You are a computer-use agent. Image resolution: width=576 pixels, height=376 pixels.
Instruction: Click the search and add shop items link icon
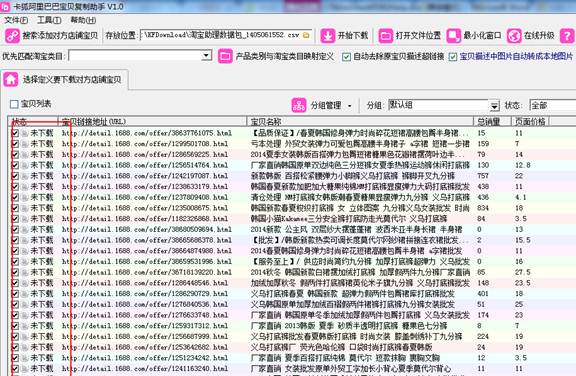coord(12,36)
